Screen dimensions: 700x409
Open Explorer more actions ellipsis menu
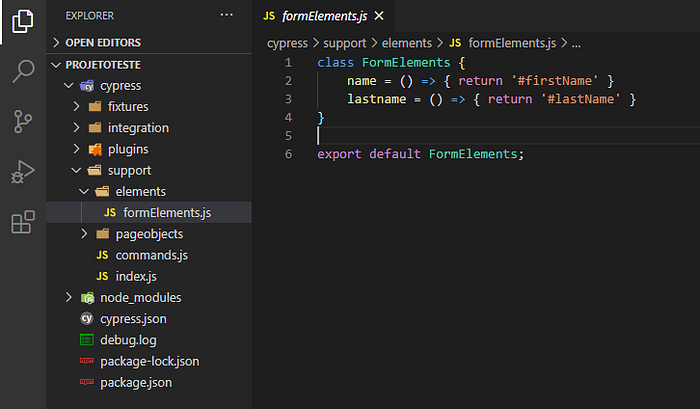tap(226, 15)
